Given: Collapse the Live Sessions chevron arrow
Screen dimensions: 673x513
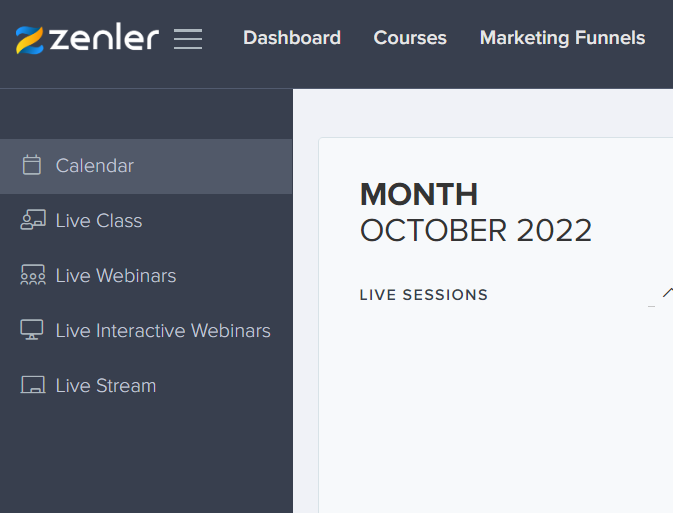Looking at the screenshot, I should 668,293.
